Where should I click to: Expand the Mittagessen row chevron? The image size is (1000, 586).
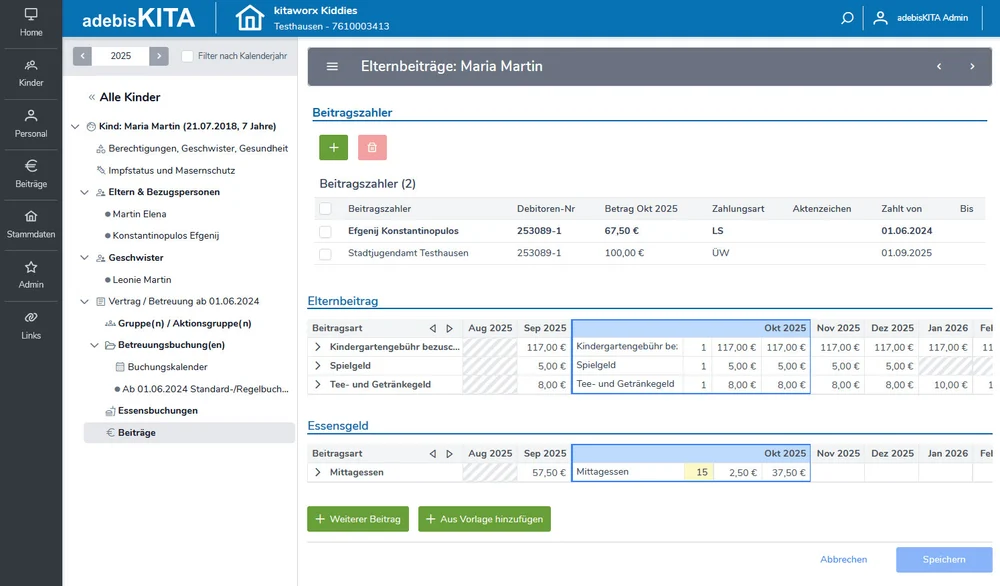[318, 472]
